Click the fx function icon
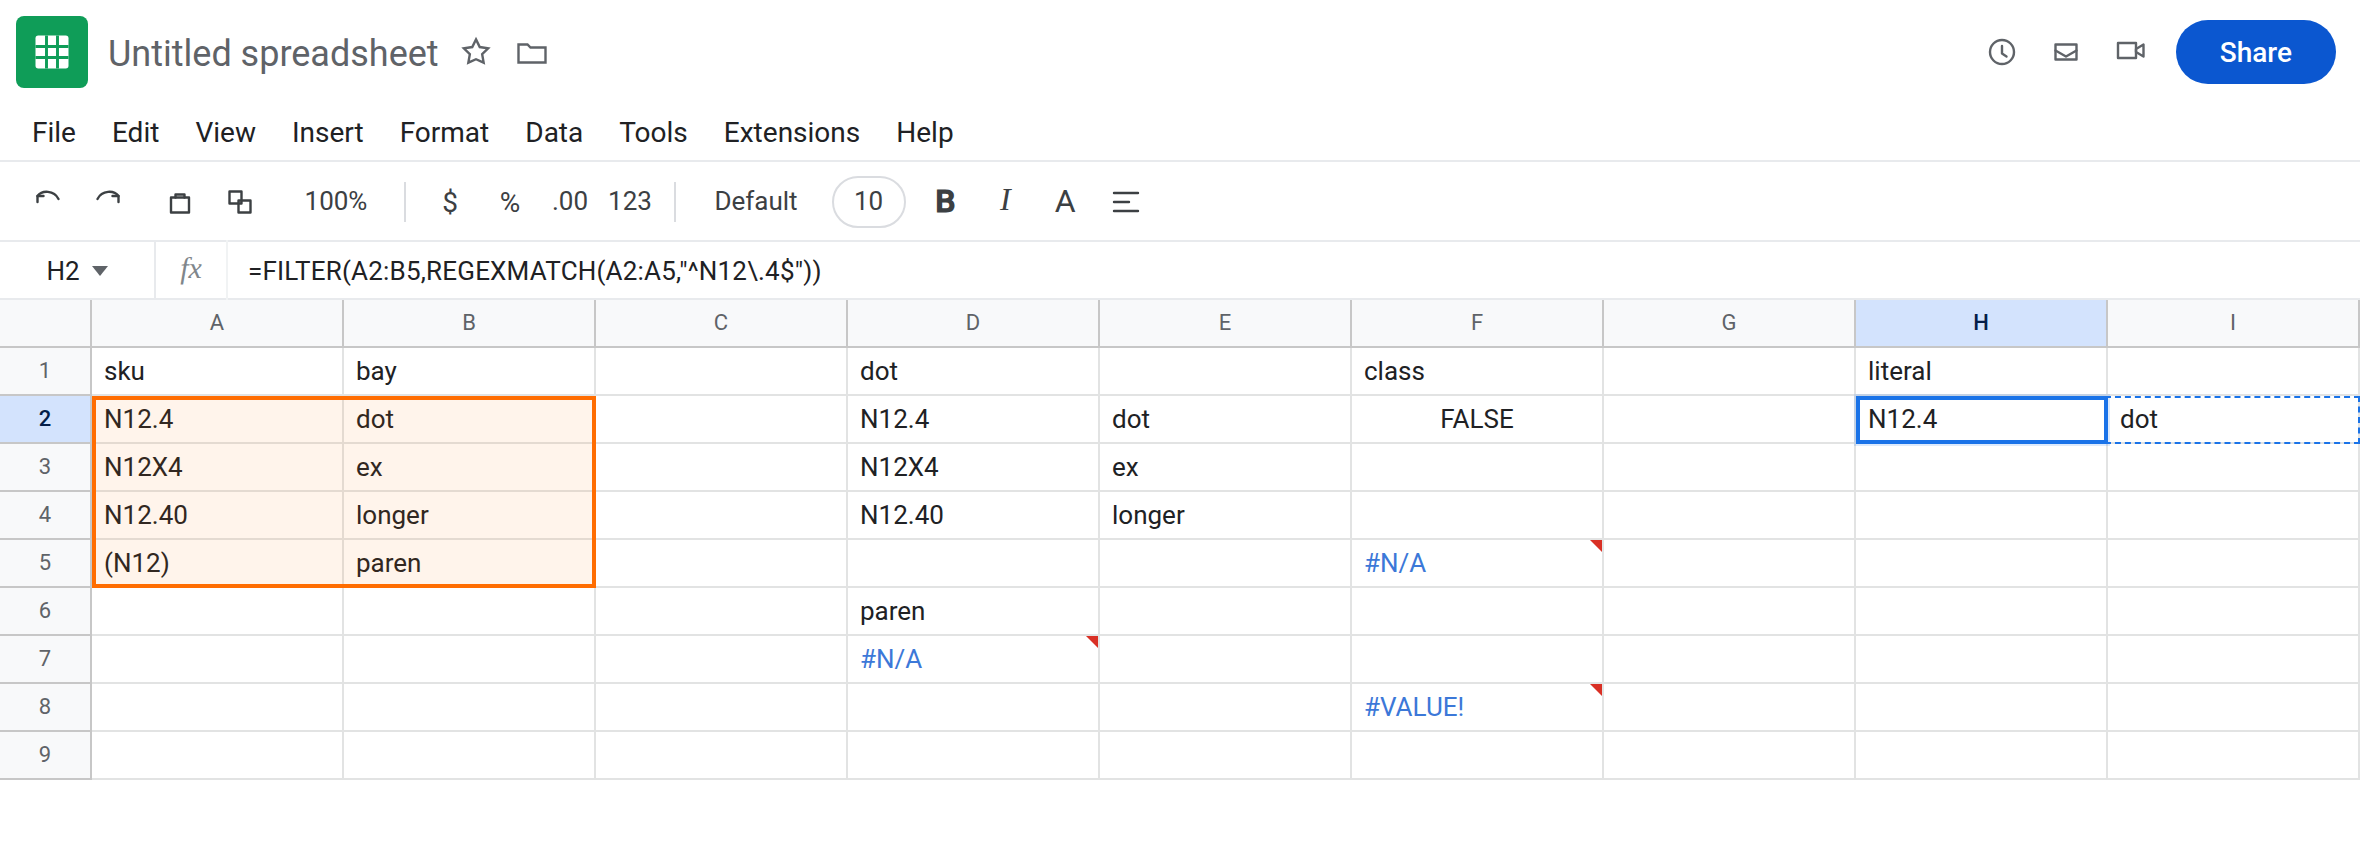This screenshot has width=2360, height=860. 190,270
